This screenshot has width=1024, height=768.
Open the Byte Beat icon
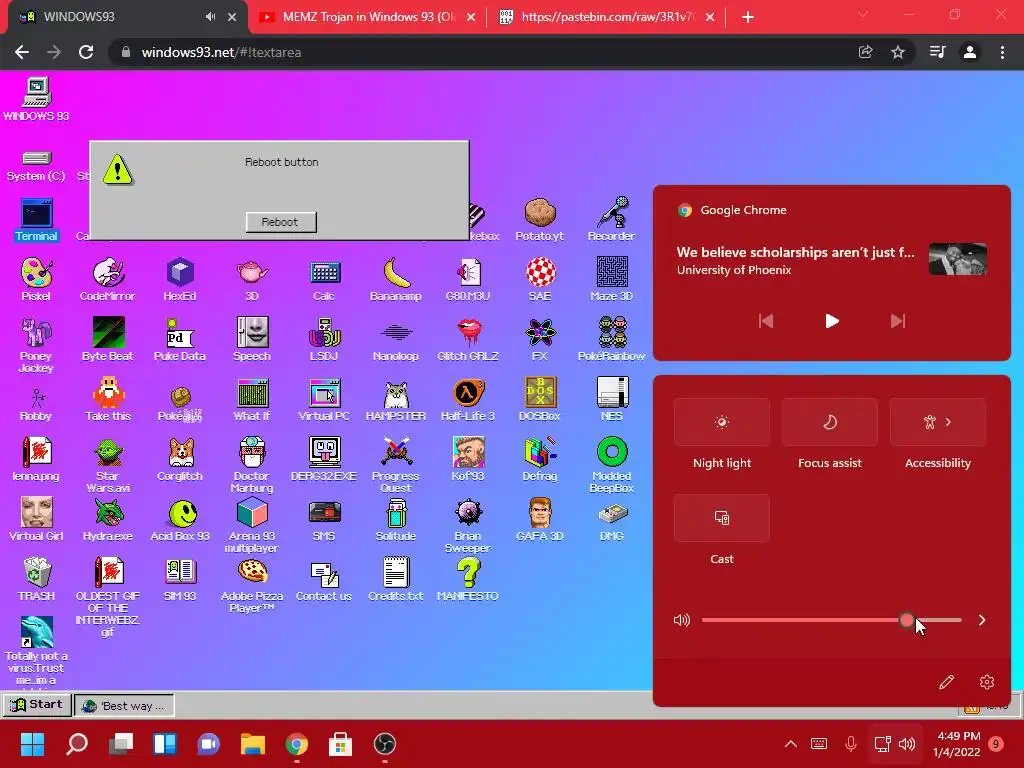coord(108,339)
